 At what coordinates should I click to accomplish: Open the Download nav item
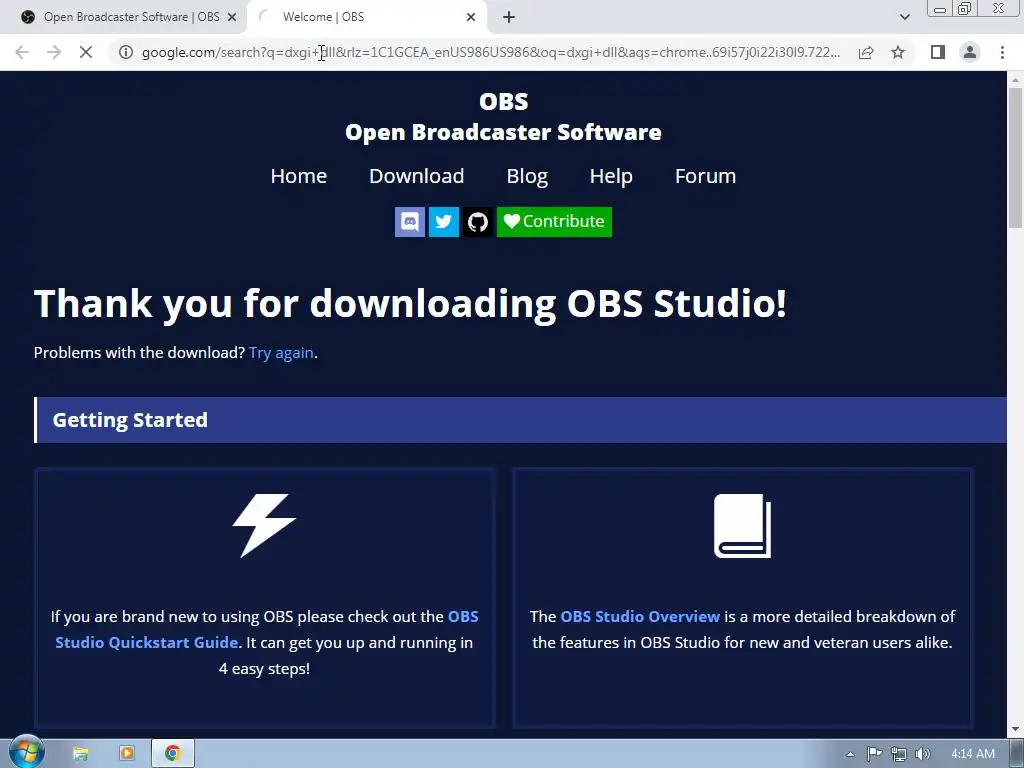417,176
